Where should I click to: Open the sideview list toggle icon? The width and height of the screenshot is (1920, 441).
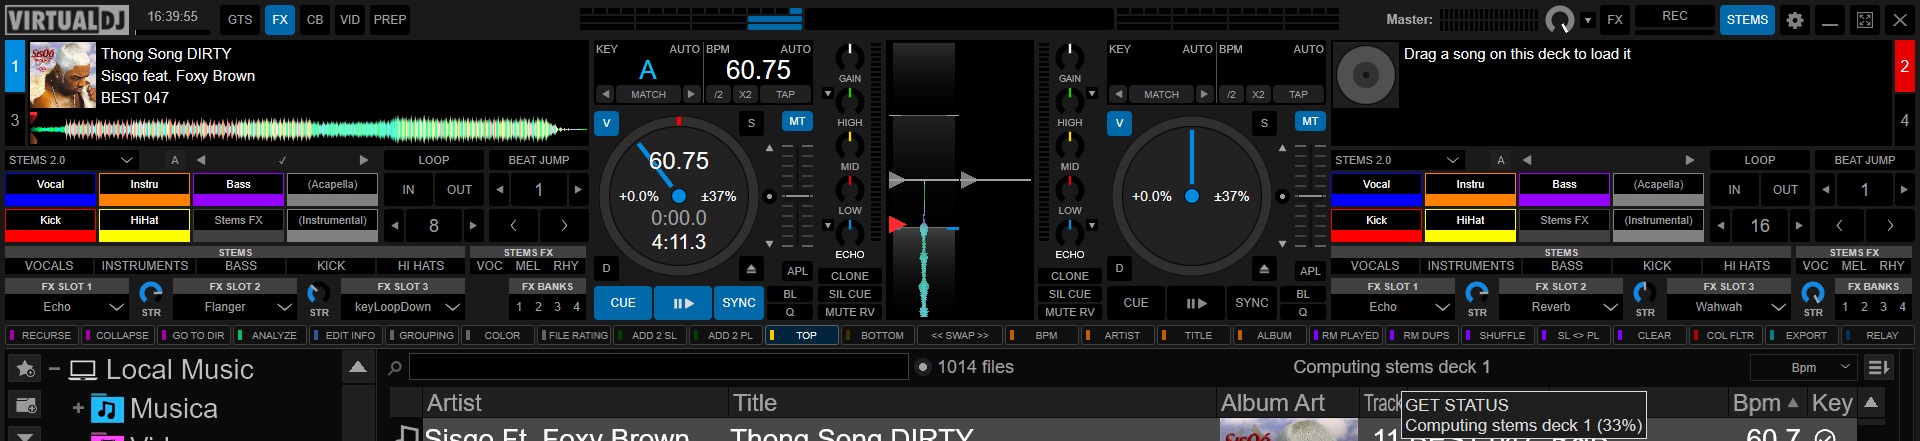[x=1878, y=367]
